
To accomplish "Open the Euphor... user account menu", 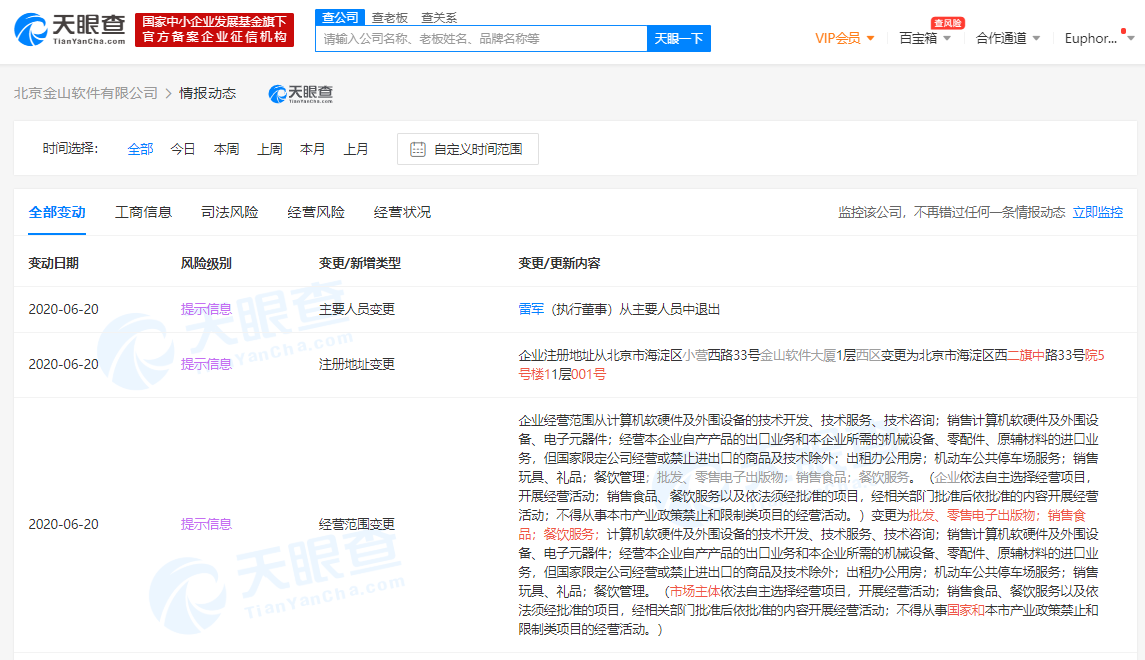I will coord(1097,38).
